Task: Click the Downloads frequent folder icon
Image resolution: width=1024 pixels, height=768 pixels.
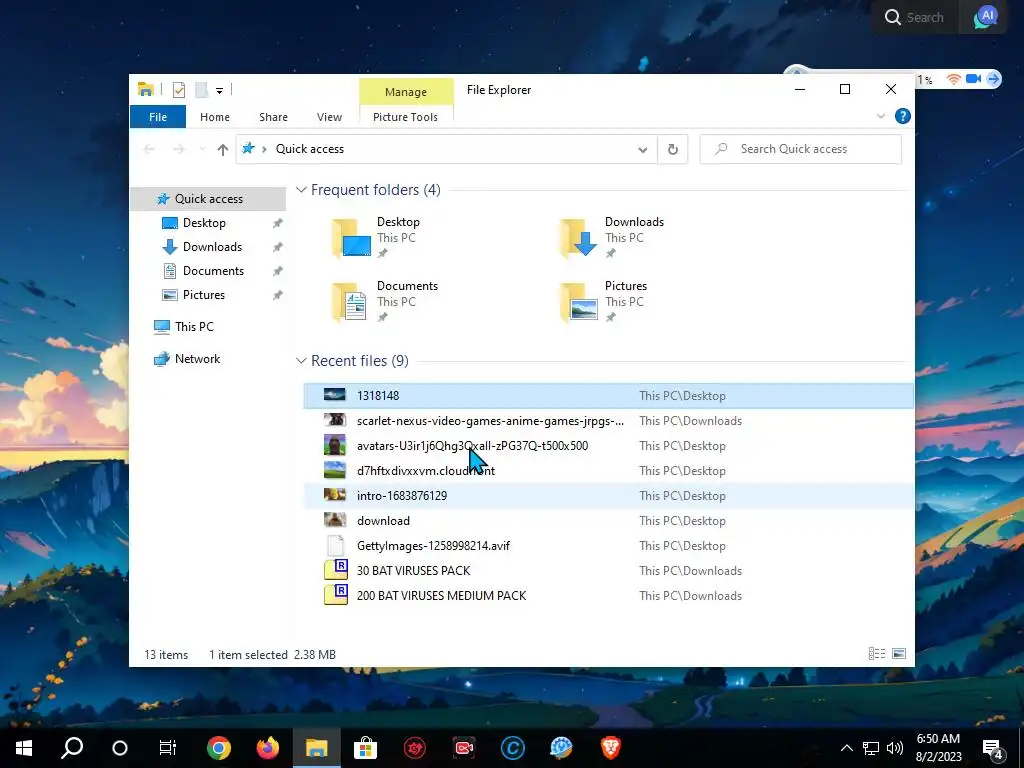Action: click(x=579, y=238)
